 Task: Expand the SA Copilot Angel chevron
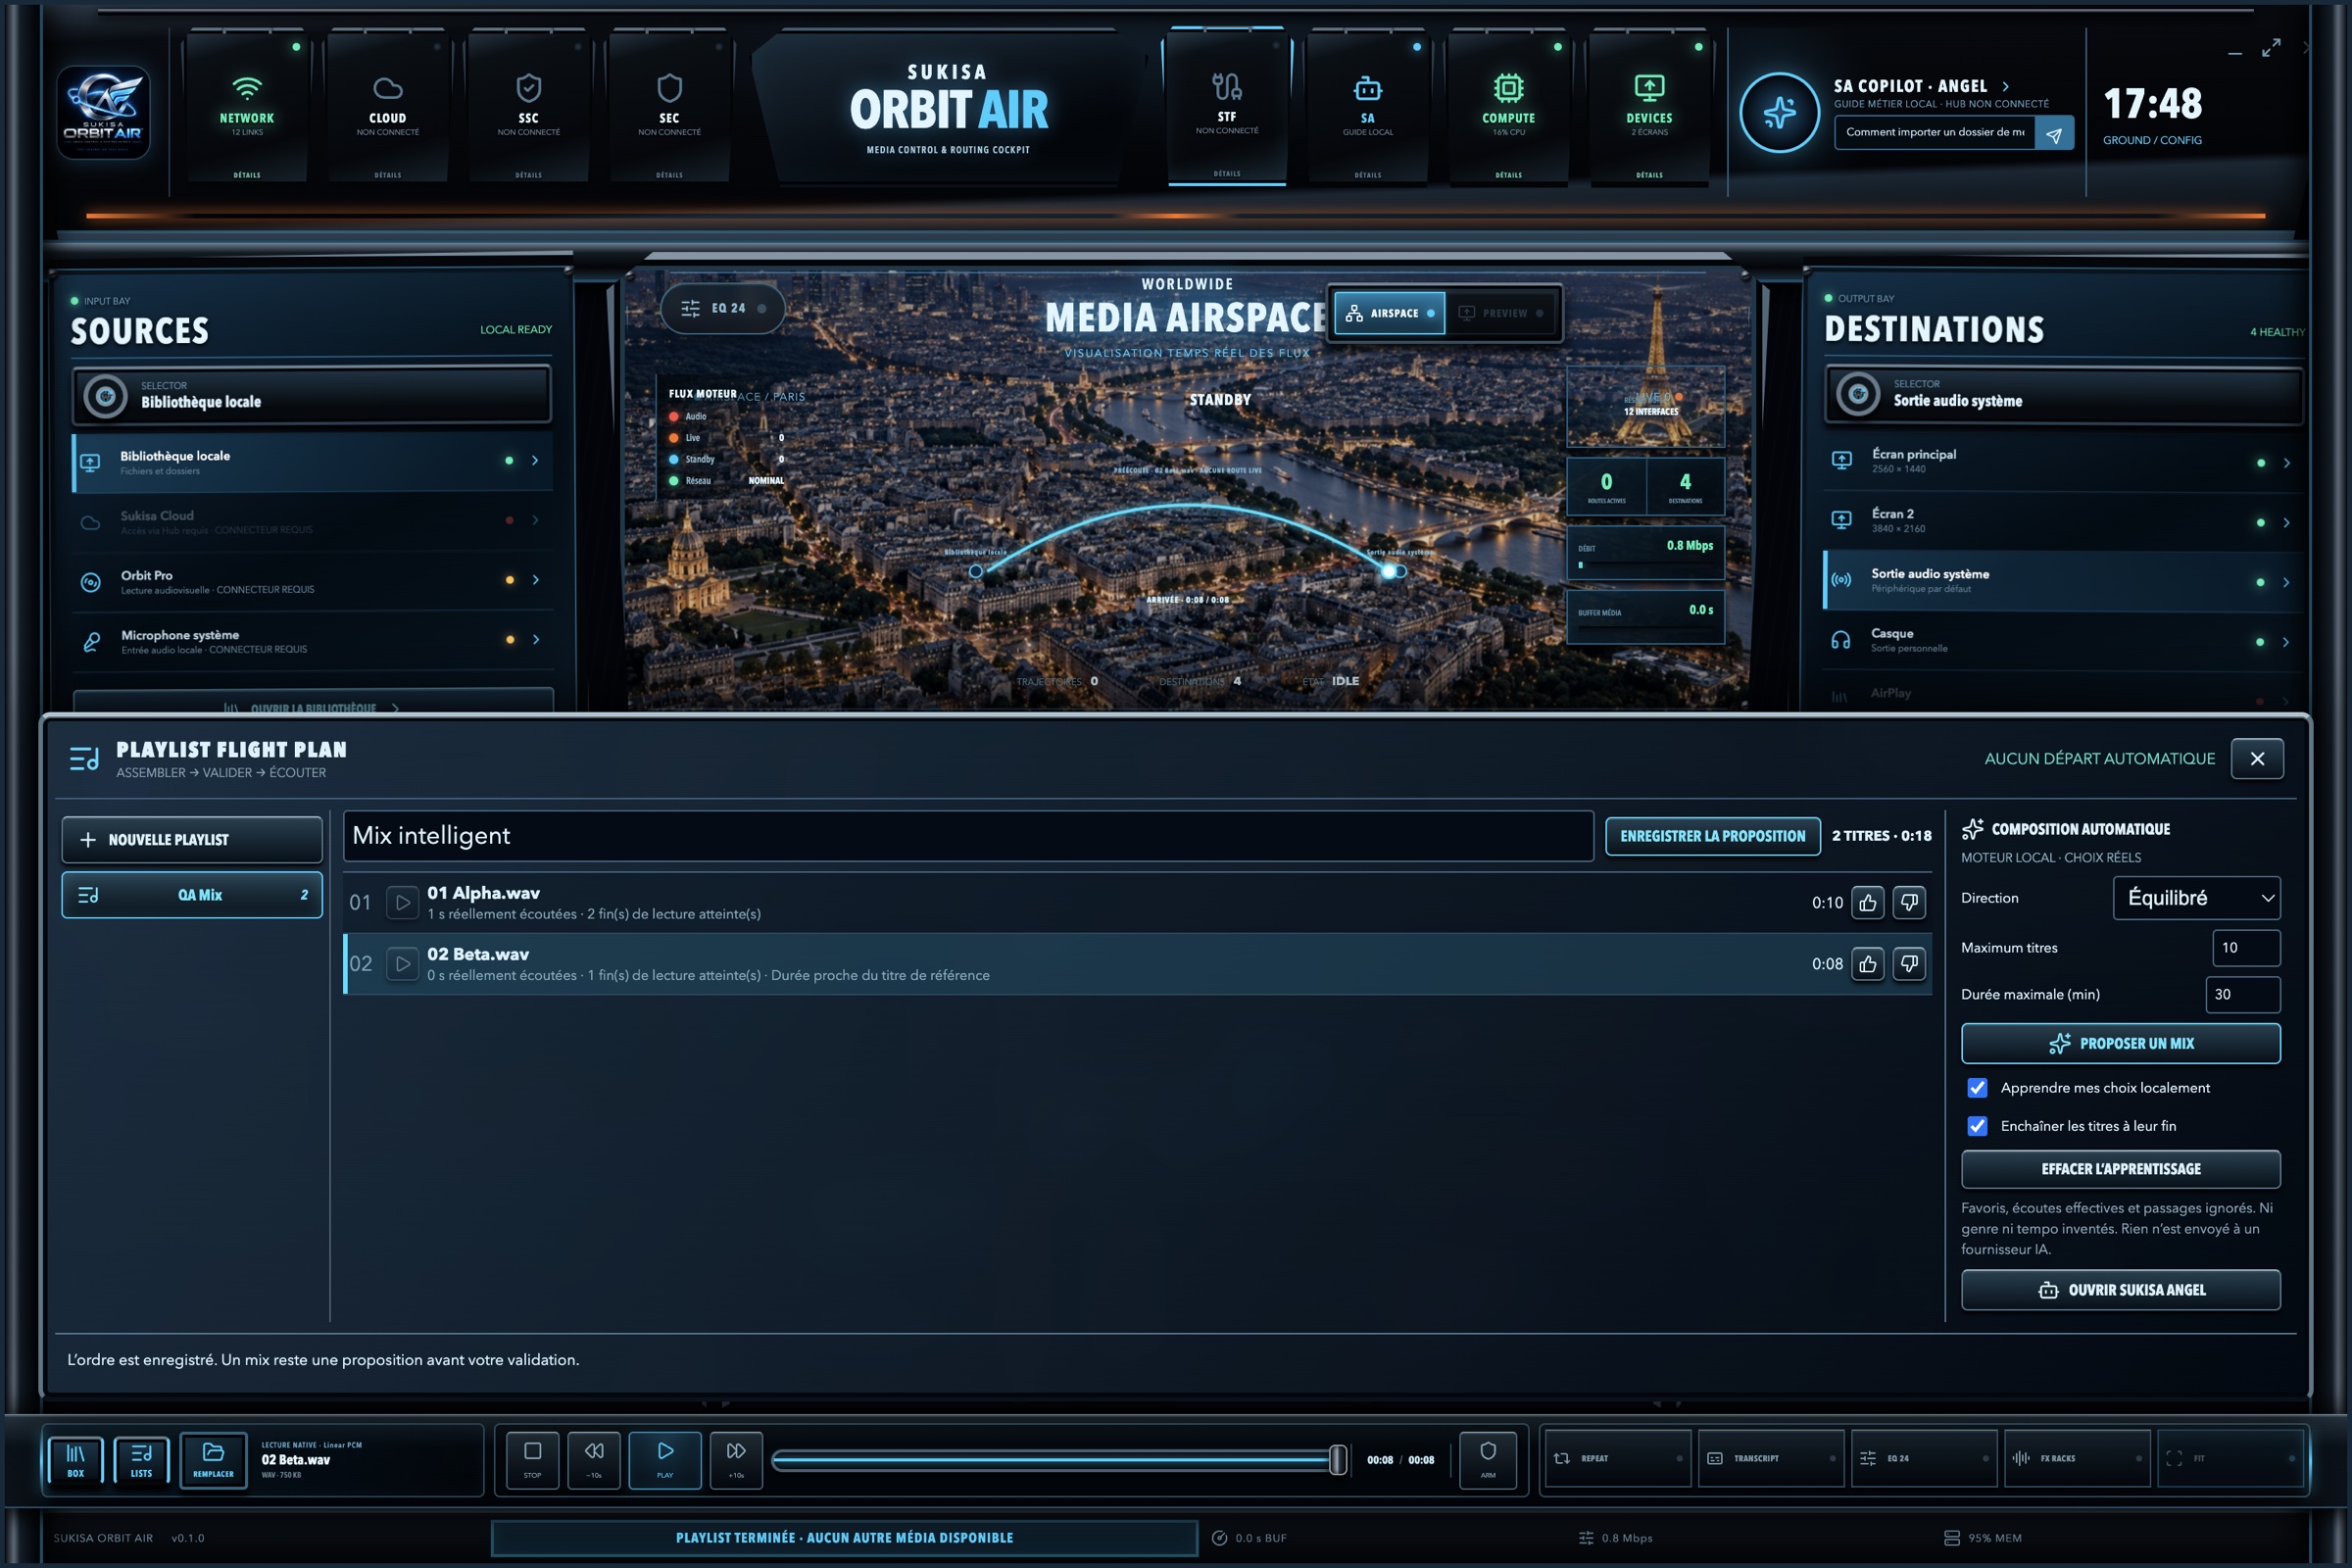point(2005,86)
